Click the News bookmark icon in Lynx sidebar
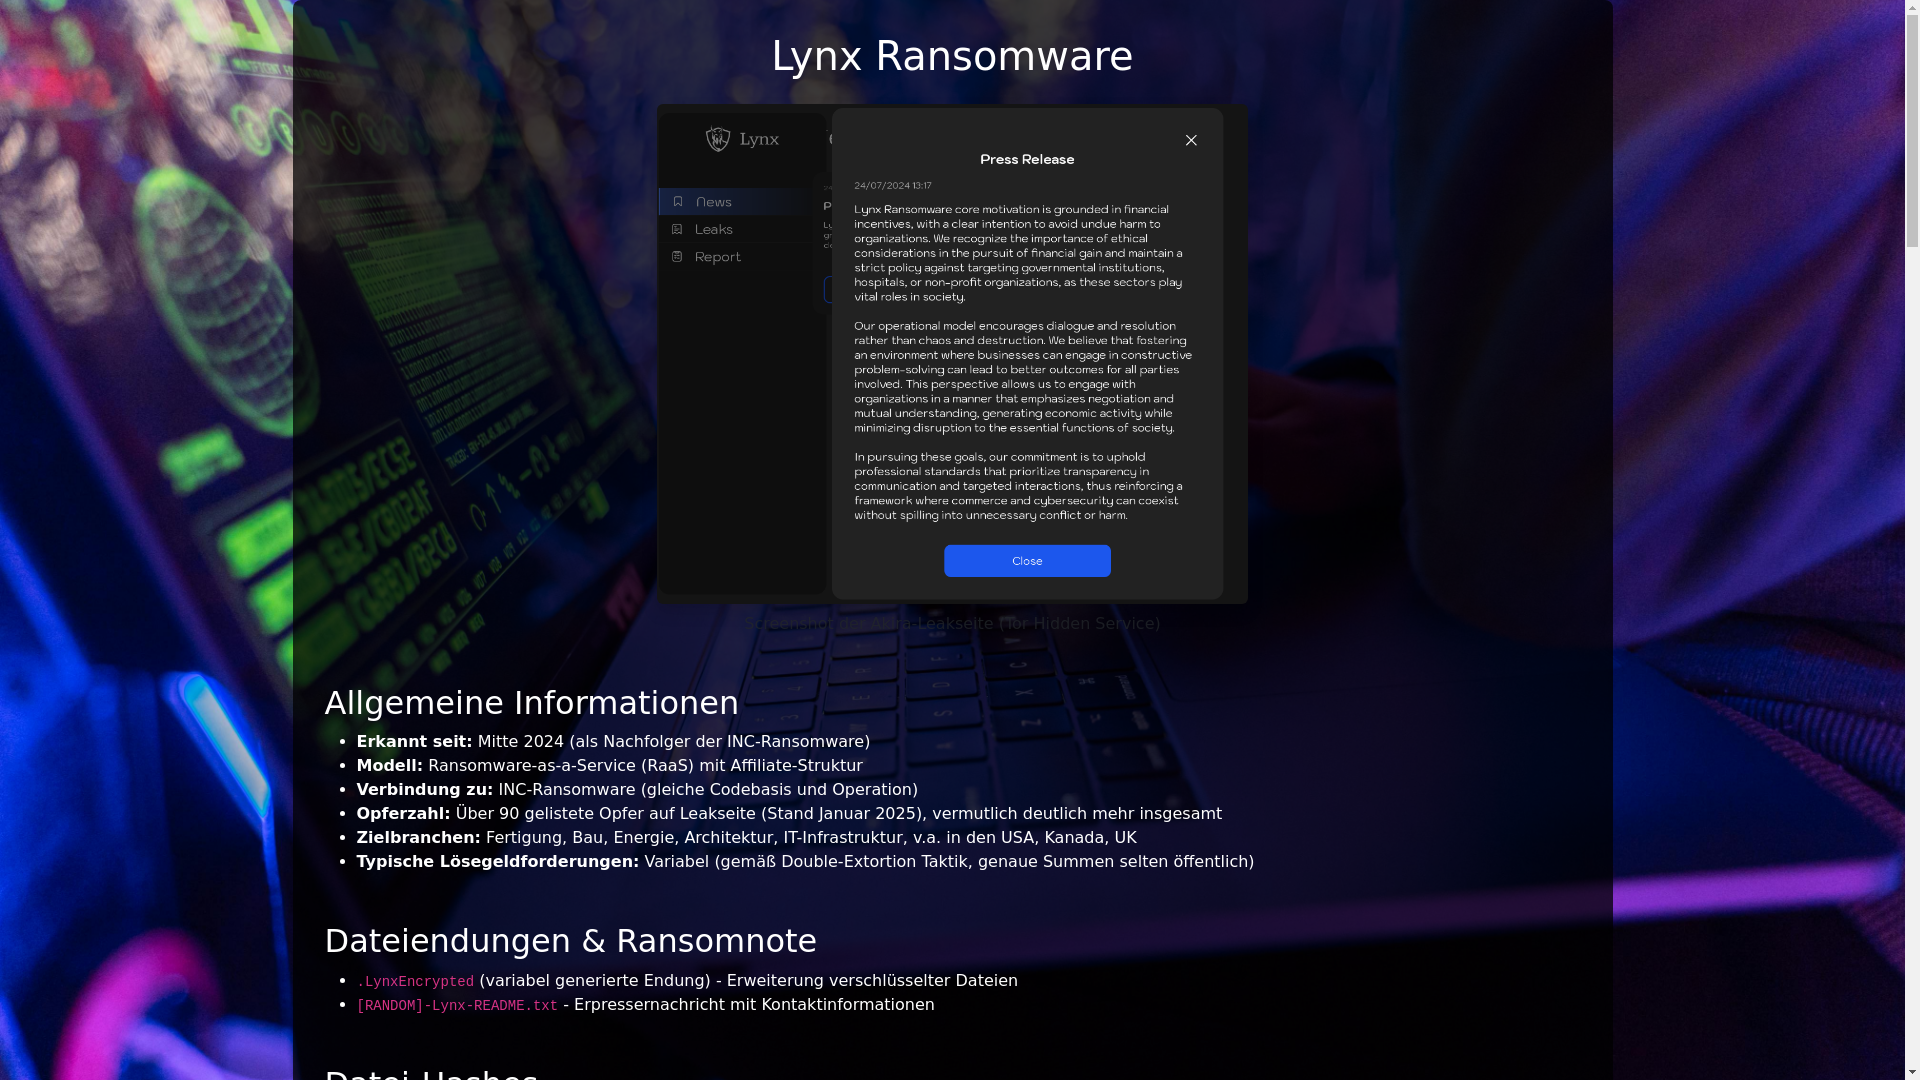1920x1080 pixels. [x=678, y=202]
